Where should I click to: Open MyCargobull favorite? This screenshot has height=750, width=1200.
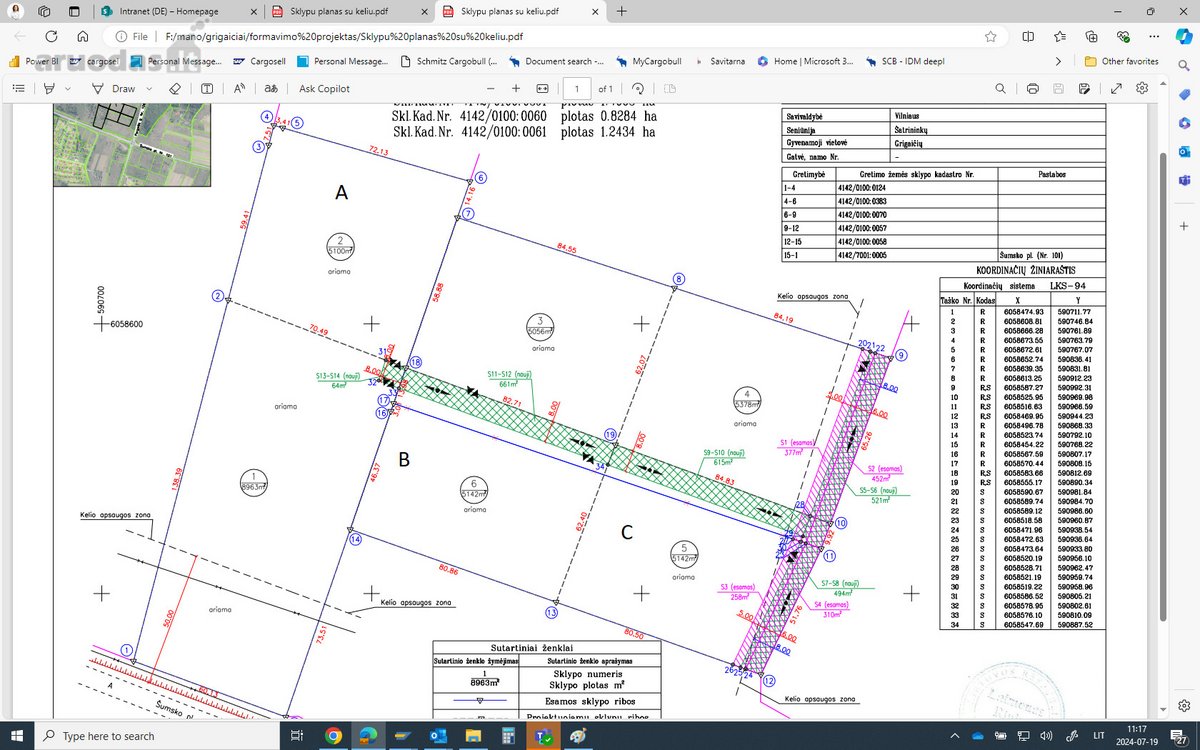coord(650,61)
